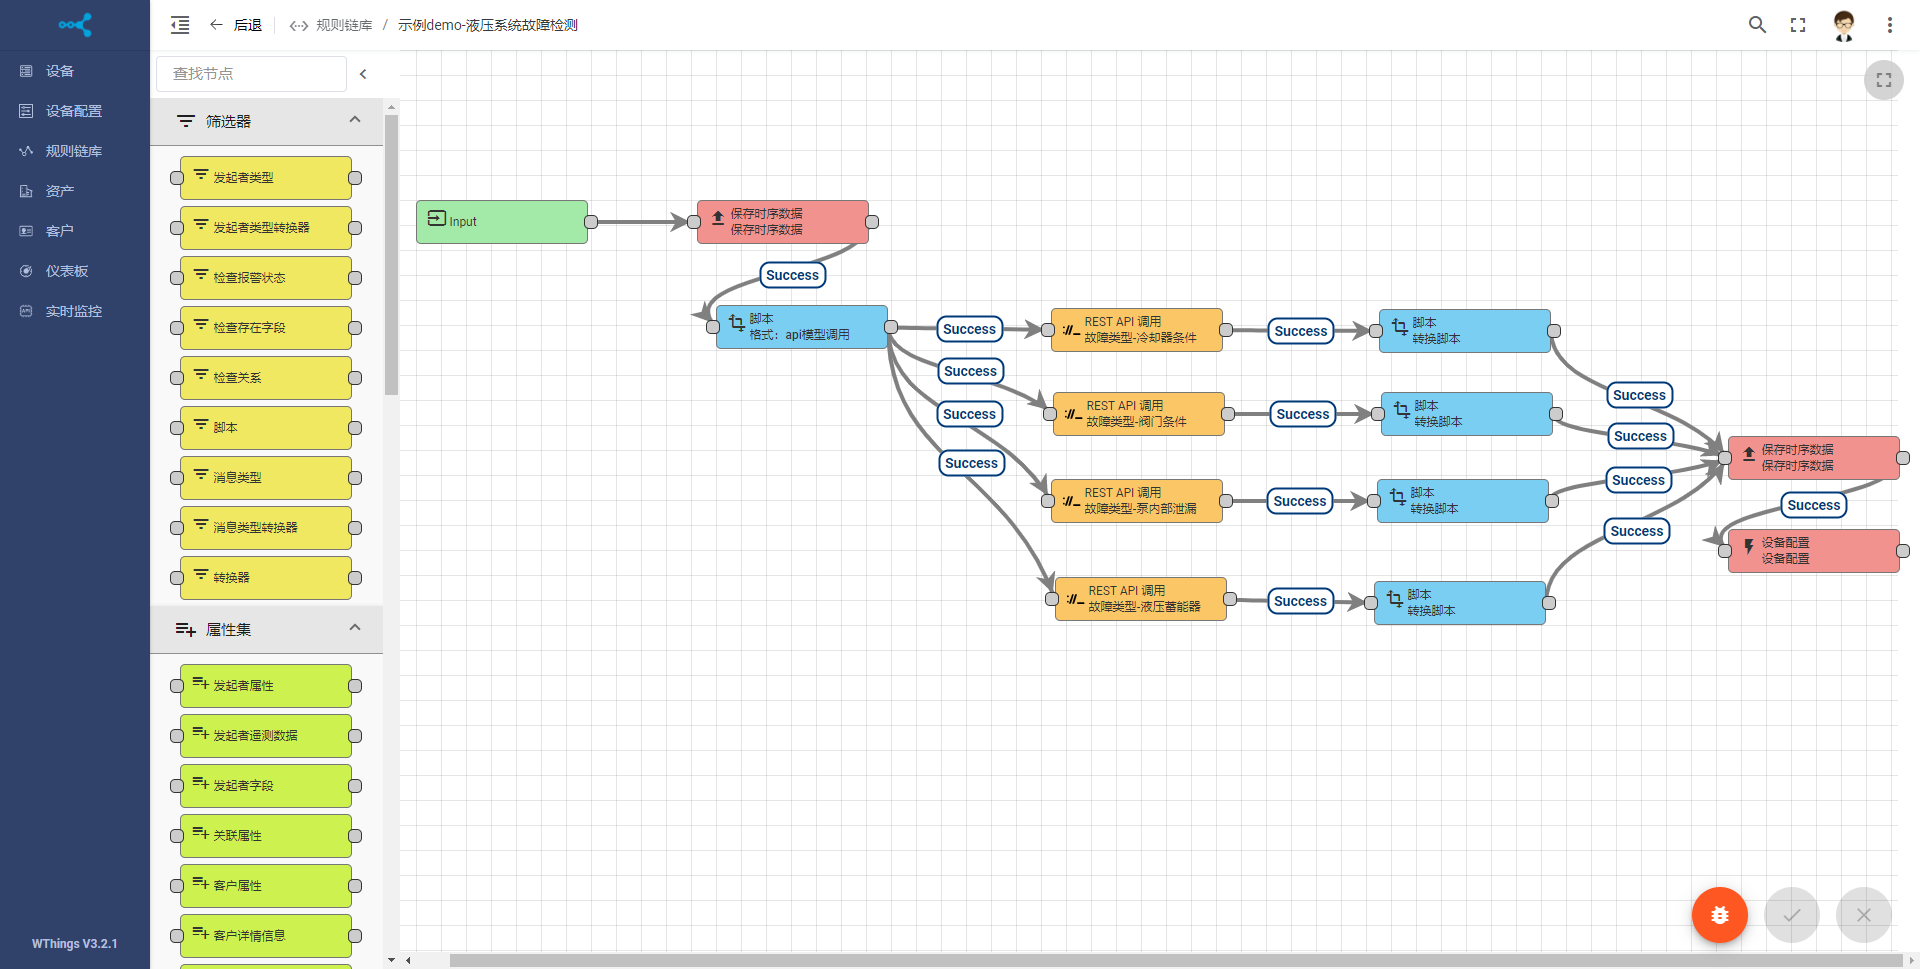Click the palette vertical scrollbar
Image resolution: width=1920 pixels, height=969 pixels.
point(391,255)
